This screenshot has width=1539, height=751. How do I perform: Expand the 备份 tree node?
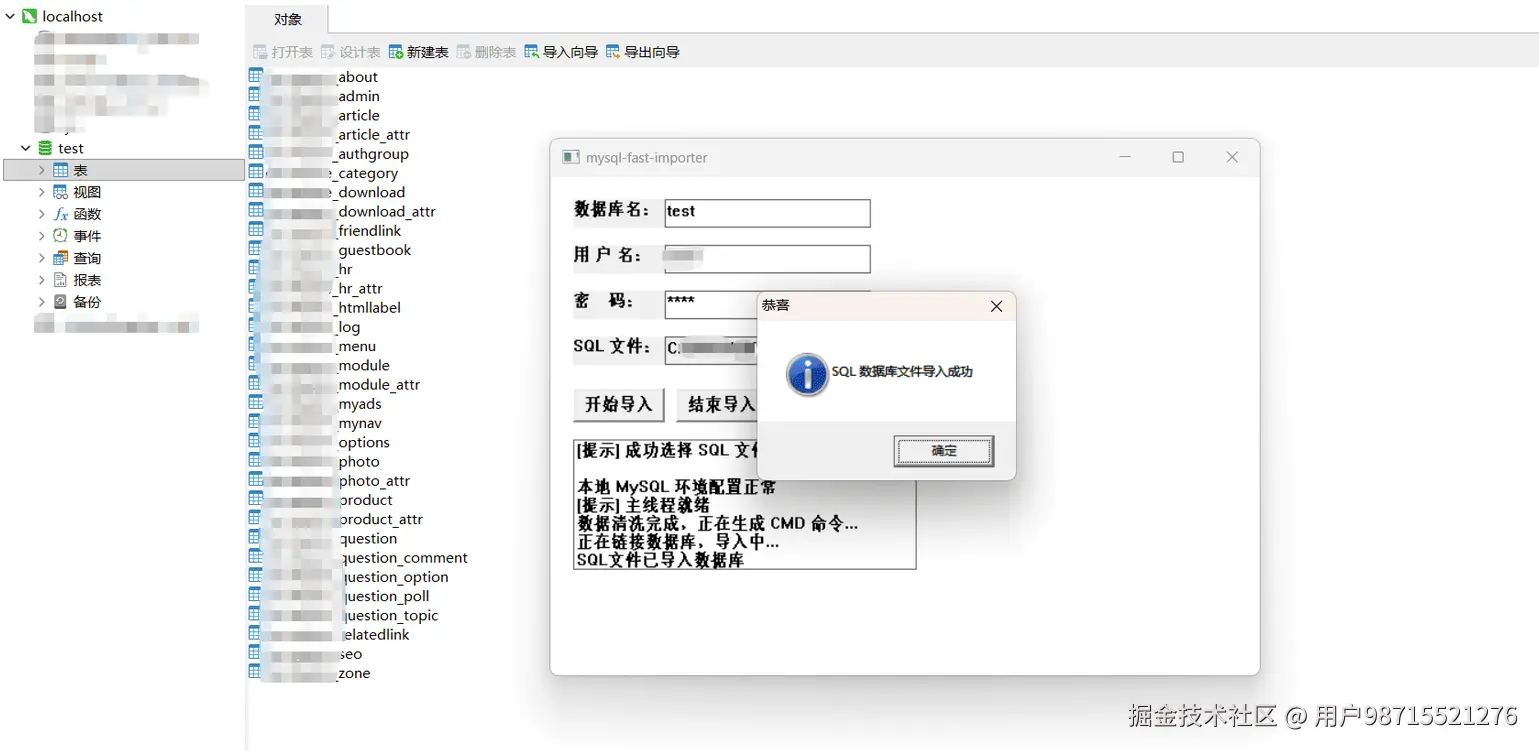click(x=41, y=302)
